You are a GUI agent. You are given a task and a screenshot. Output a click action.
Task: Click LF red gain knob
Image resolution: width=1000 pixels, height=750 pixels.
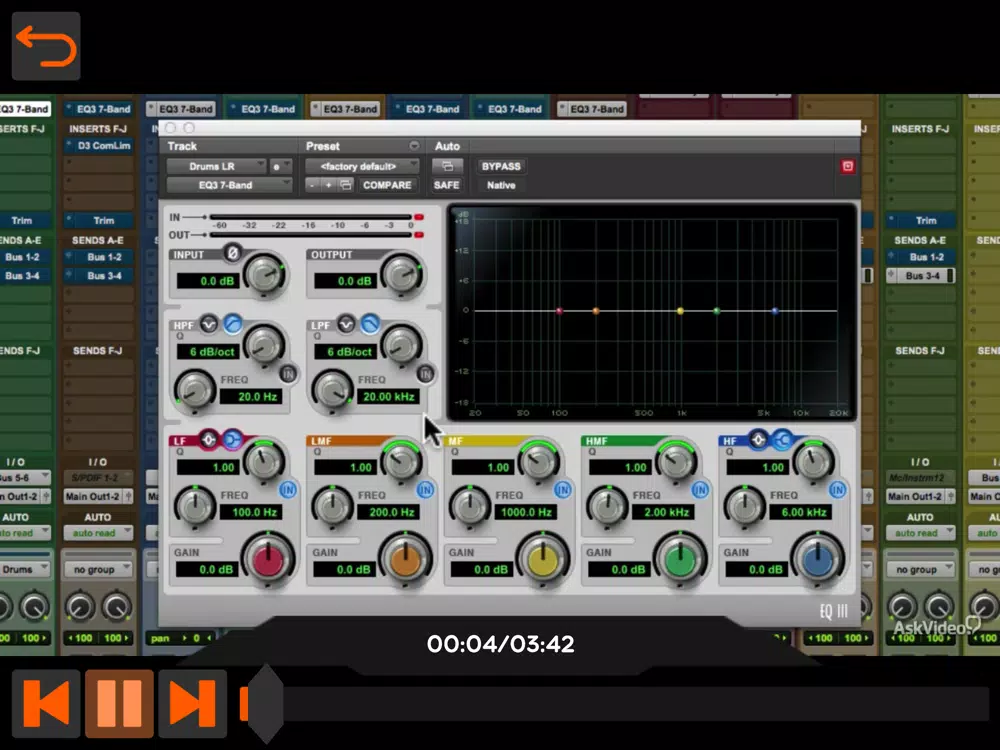(x=268, y=560)
